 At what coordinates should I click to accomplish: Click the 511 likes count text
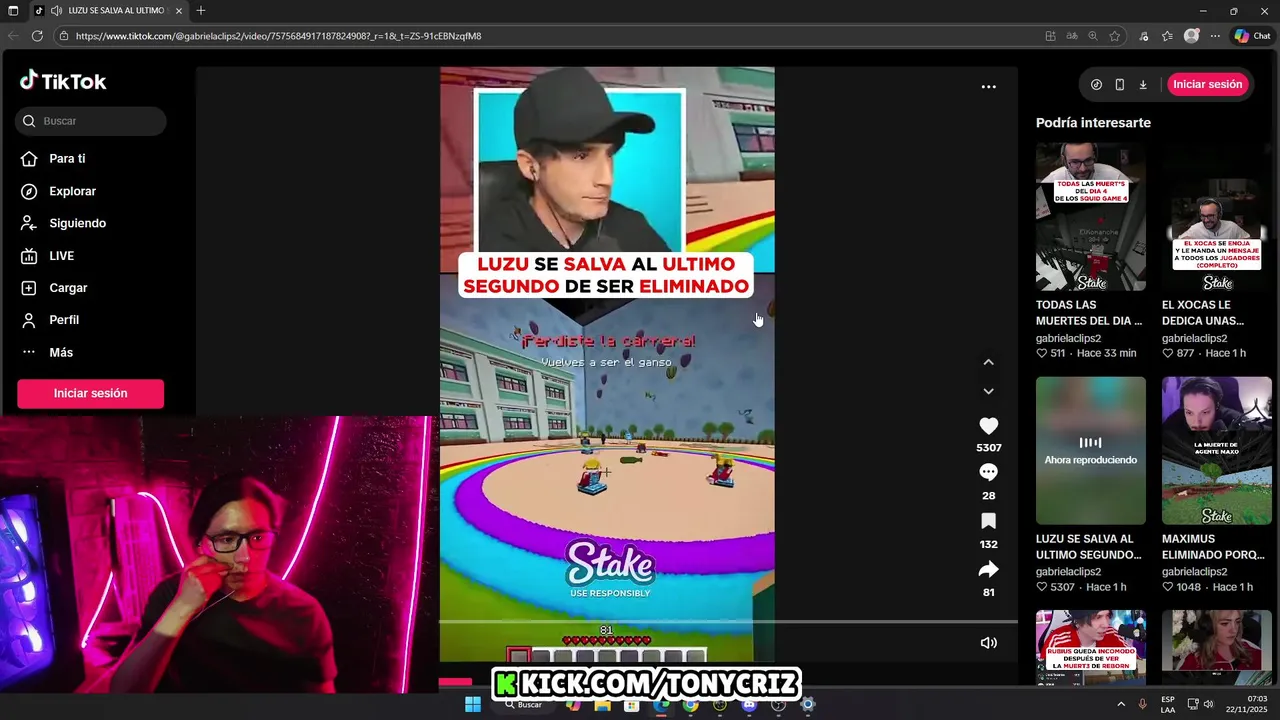tap(1057, 353)
